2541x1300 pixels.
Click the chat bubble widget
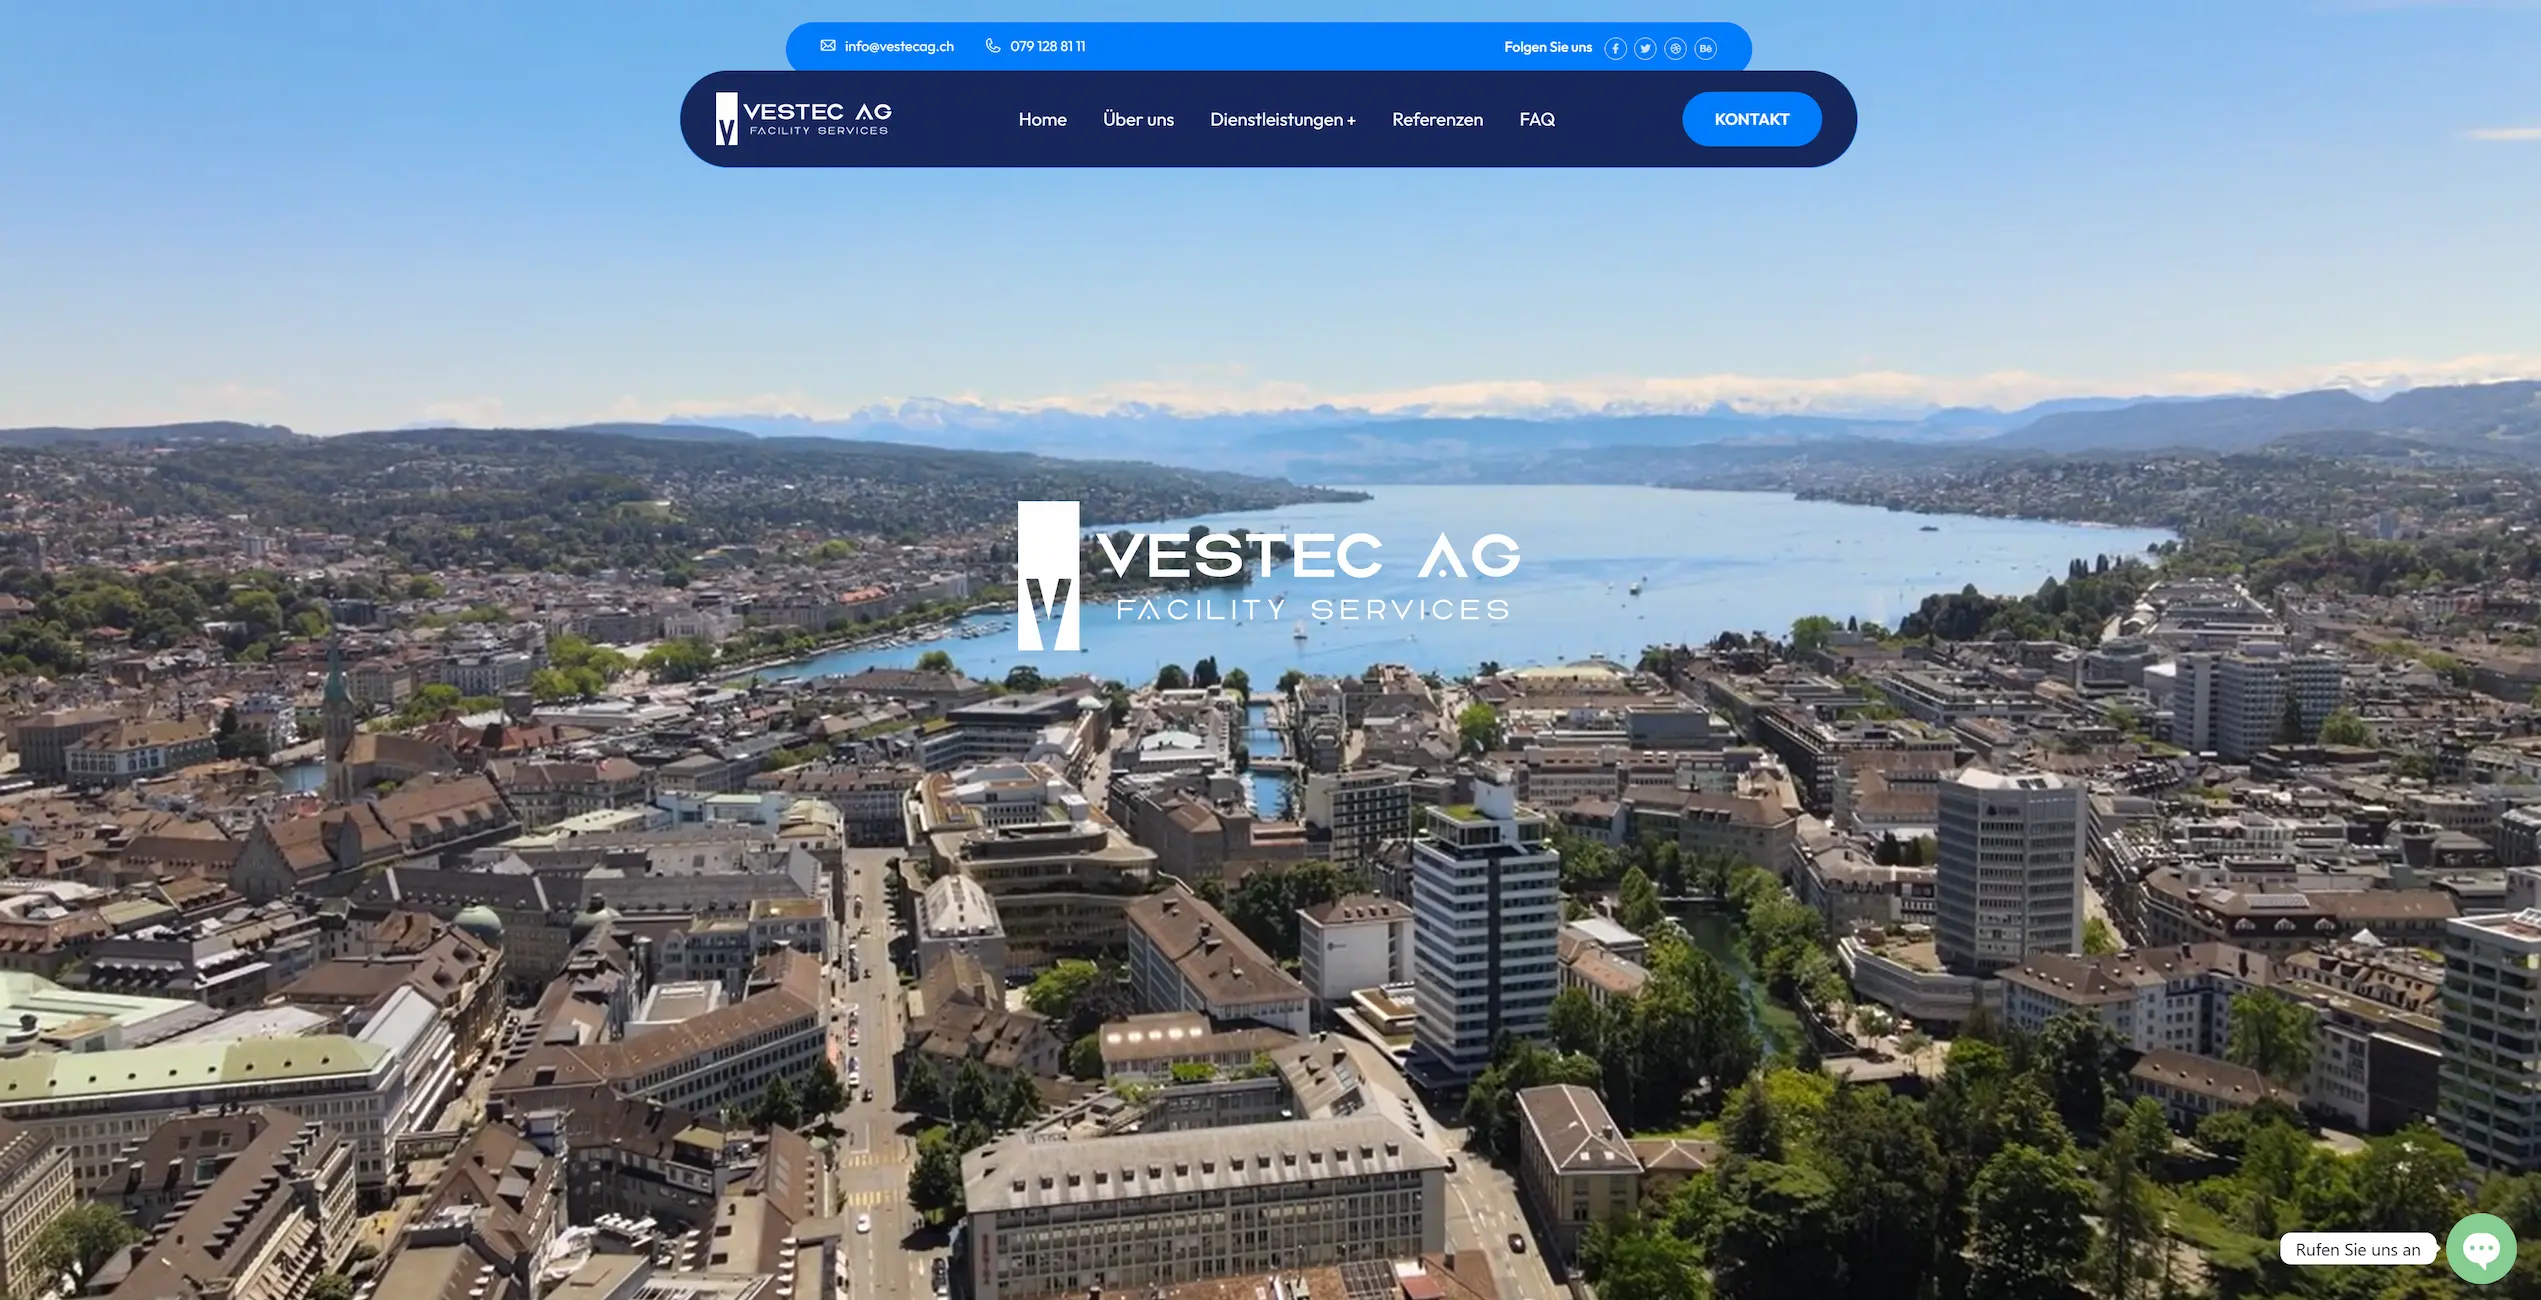2481,1248
